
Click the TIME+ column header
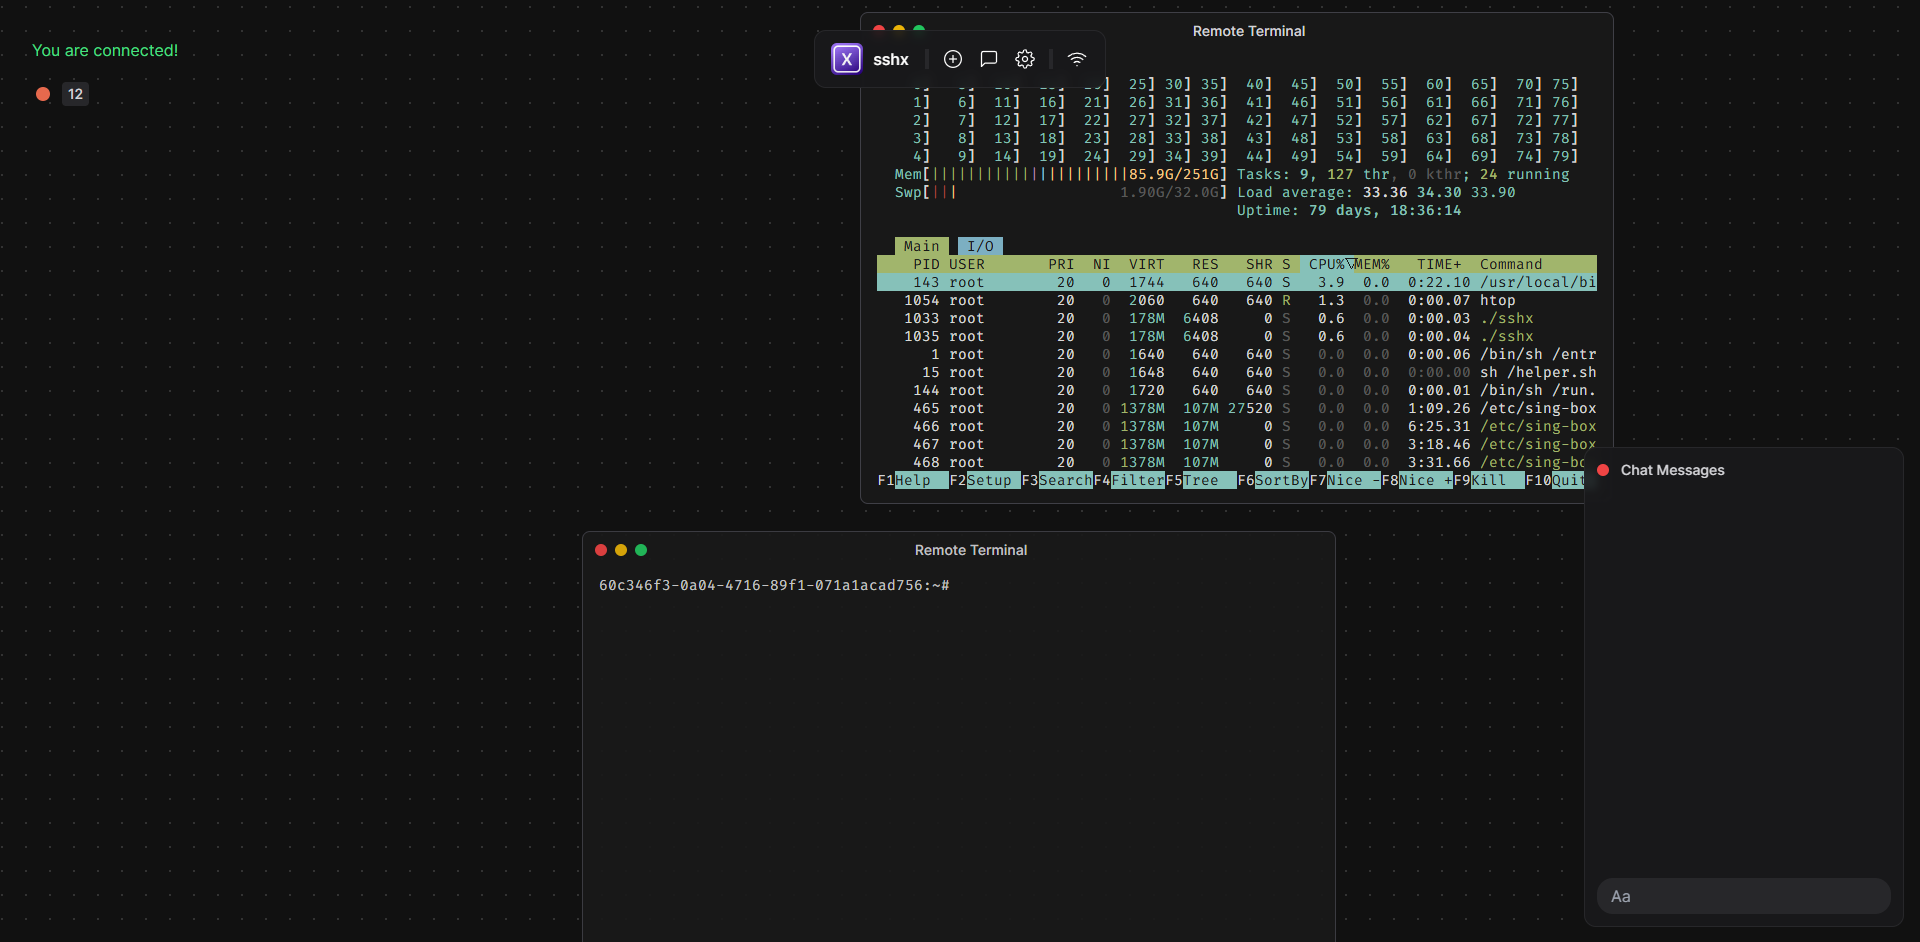(1438, 264)
